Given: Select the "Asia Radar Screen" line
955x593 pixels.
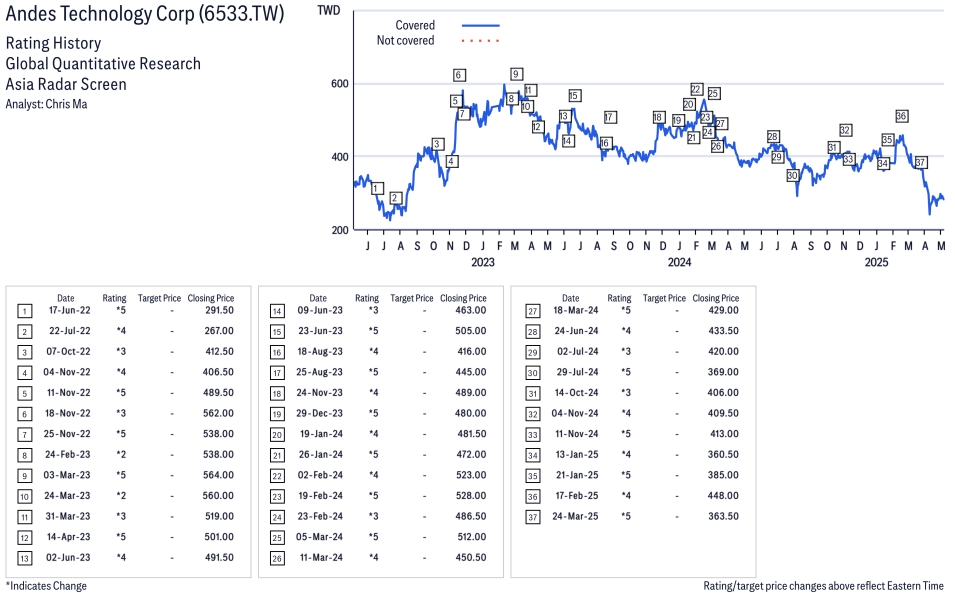Looking at the screenshot, I should click(x=66, y=84).
